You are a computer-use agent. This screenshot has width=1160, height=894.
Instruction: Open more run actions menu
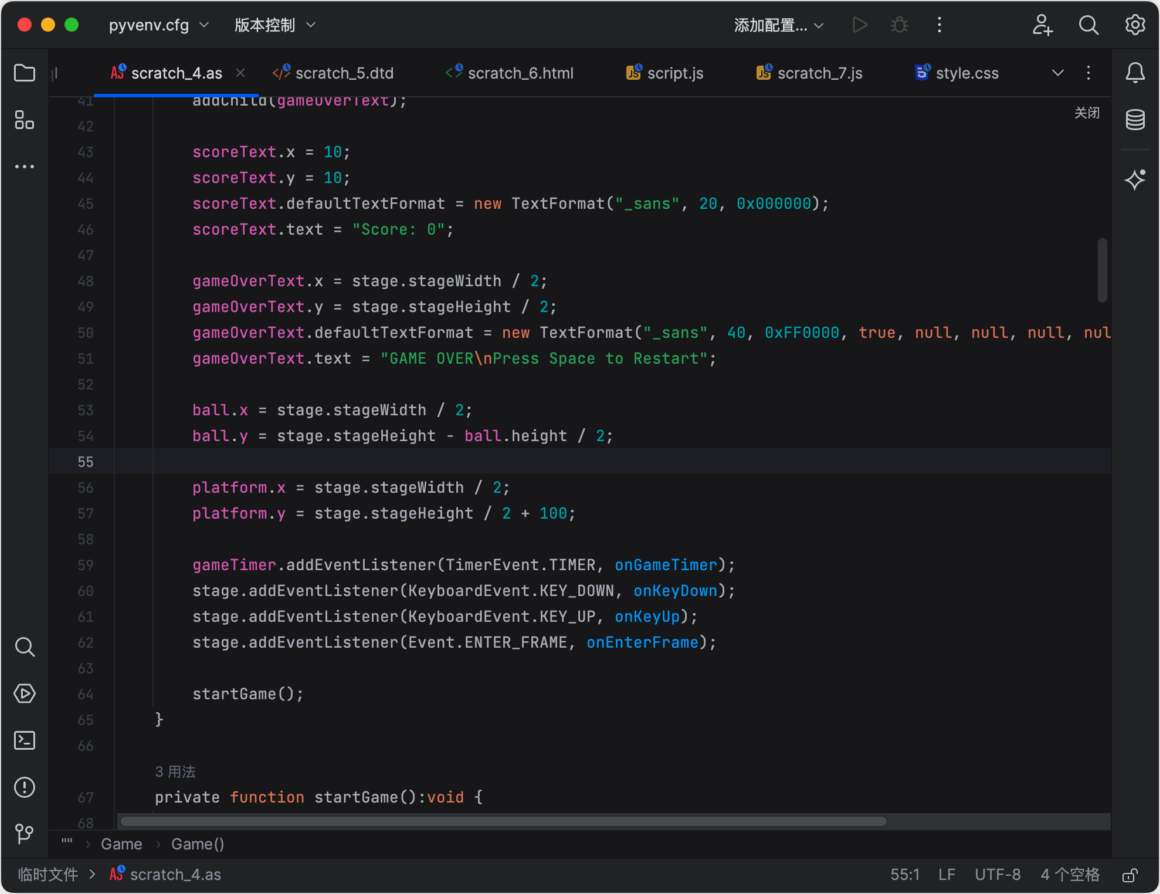tap(940, 25)
